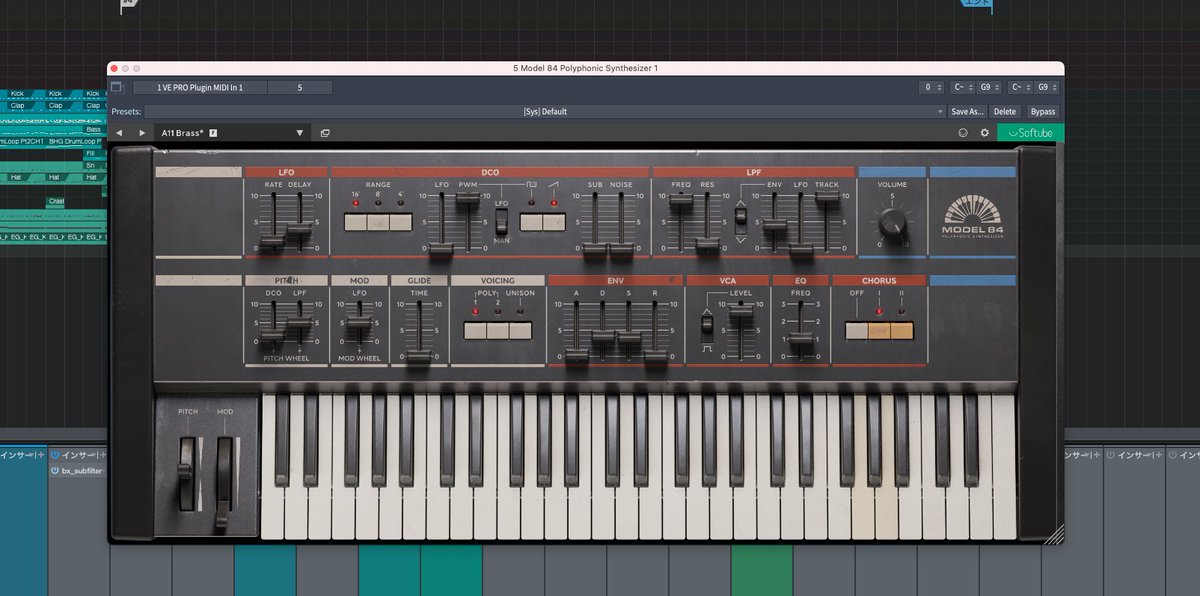Click the MOD wheel
The width and height of the screenshot is (1200, 596).
(224, 482)
